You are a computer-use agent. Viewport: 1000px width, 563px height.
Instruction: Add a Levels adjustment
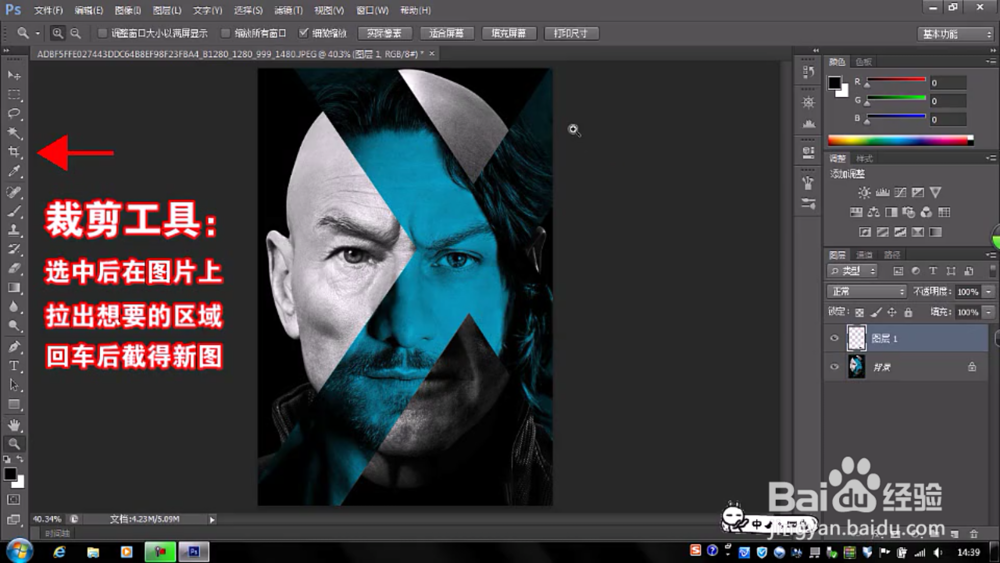(882, 193)
